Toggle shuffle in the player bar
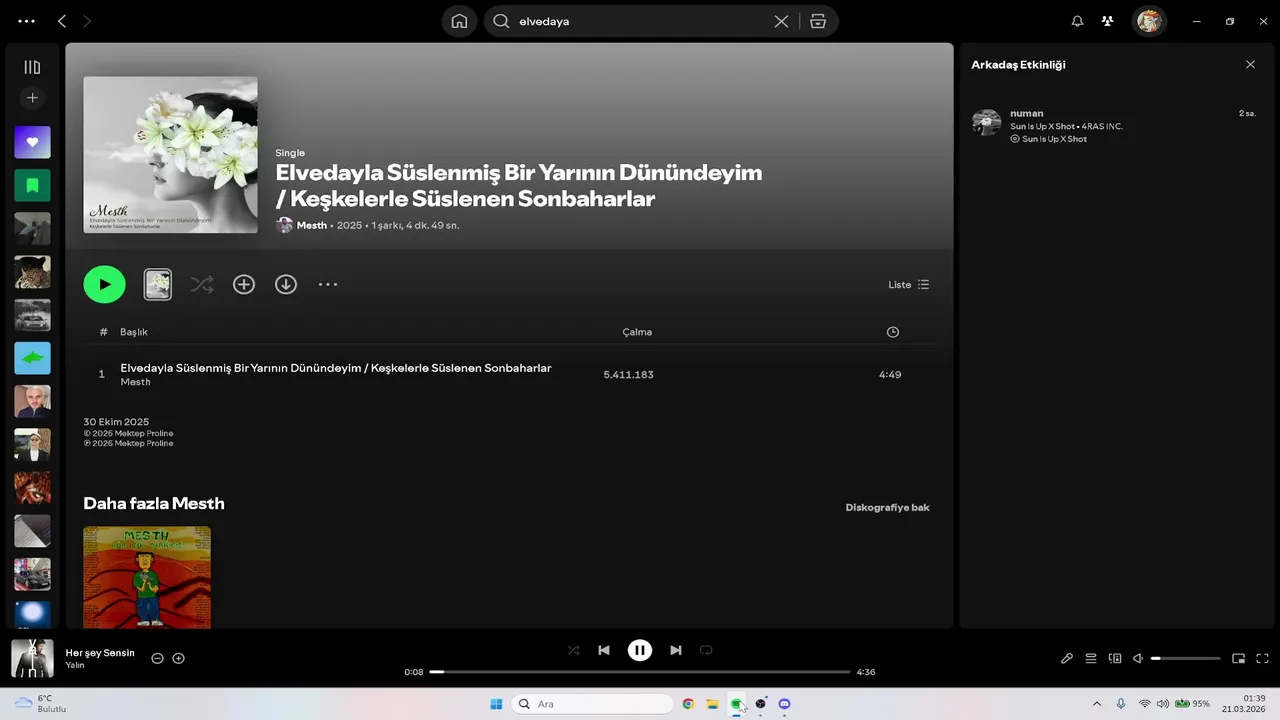Viewport: 1280px width, 720px height. point(574,650)
